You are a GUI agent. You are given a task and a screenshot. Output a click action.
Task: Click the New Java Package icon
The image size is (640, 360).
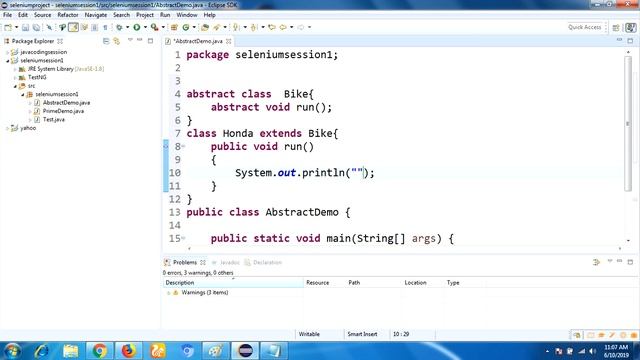[174, 27]
